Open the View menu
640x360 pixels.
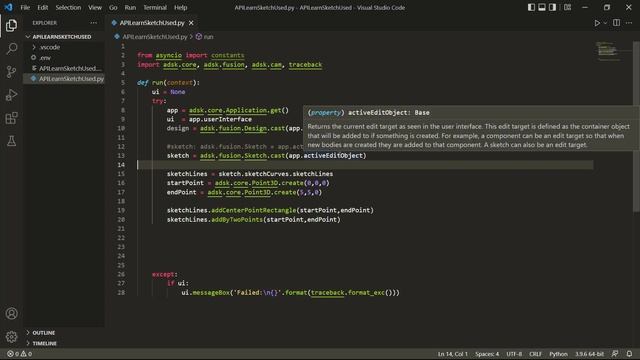click(95, 7)
